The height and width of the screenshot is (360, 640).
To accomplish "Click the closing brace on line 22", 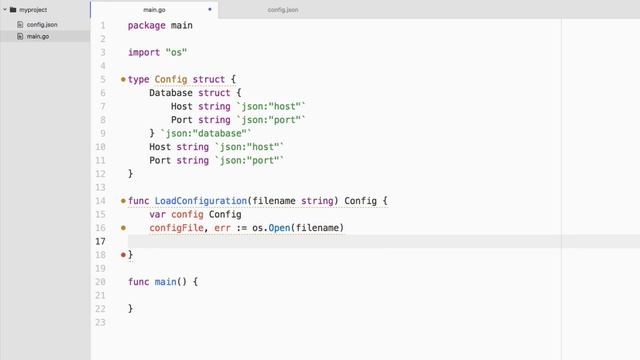I will 130,309.
